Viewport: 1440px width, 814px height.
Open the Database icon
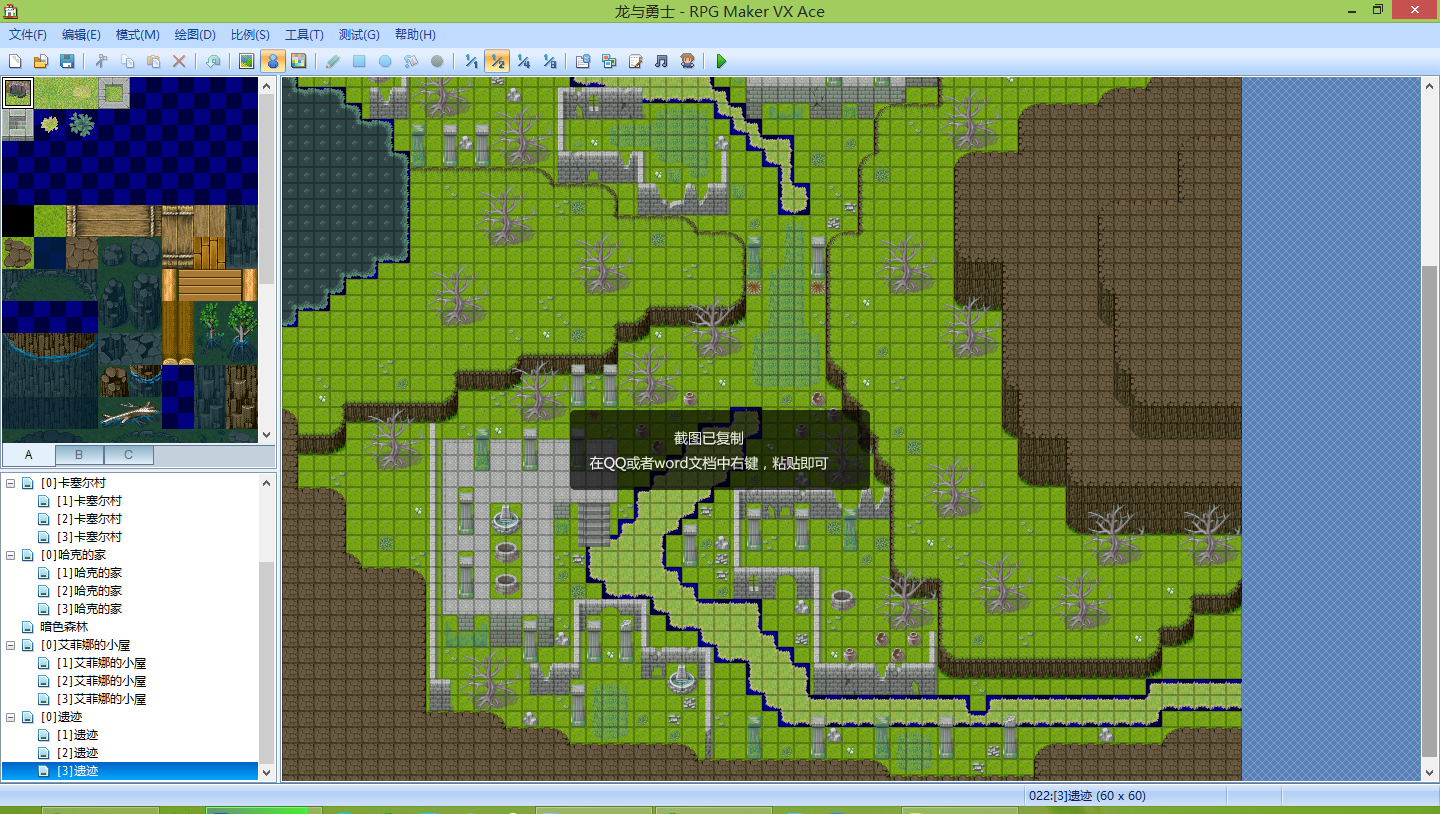click(583, 61)
